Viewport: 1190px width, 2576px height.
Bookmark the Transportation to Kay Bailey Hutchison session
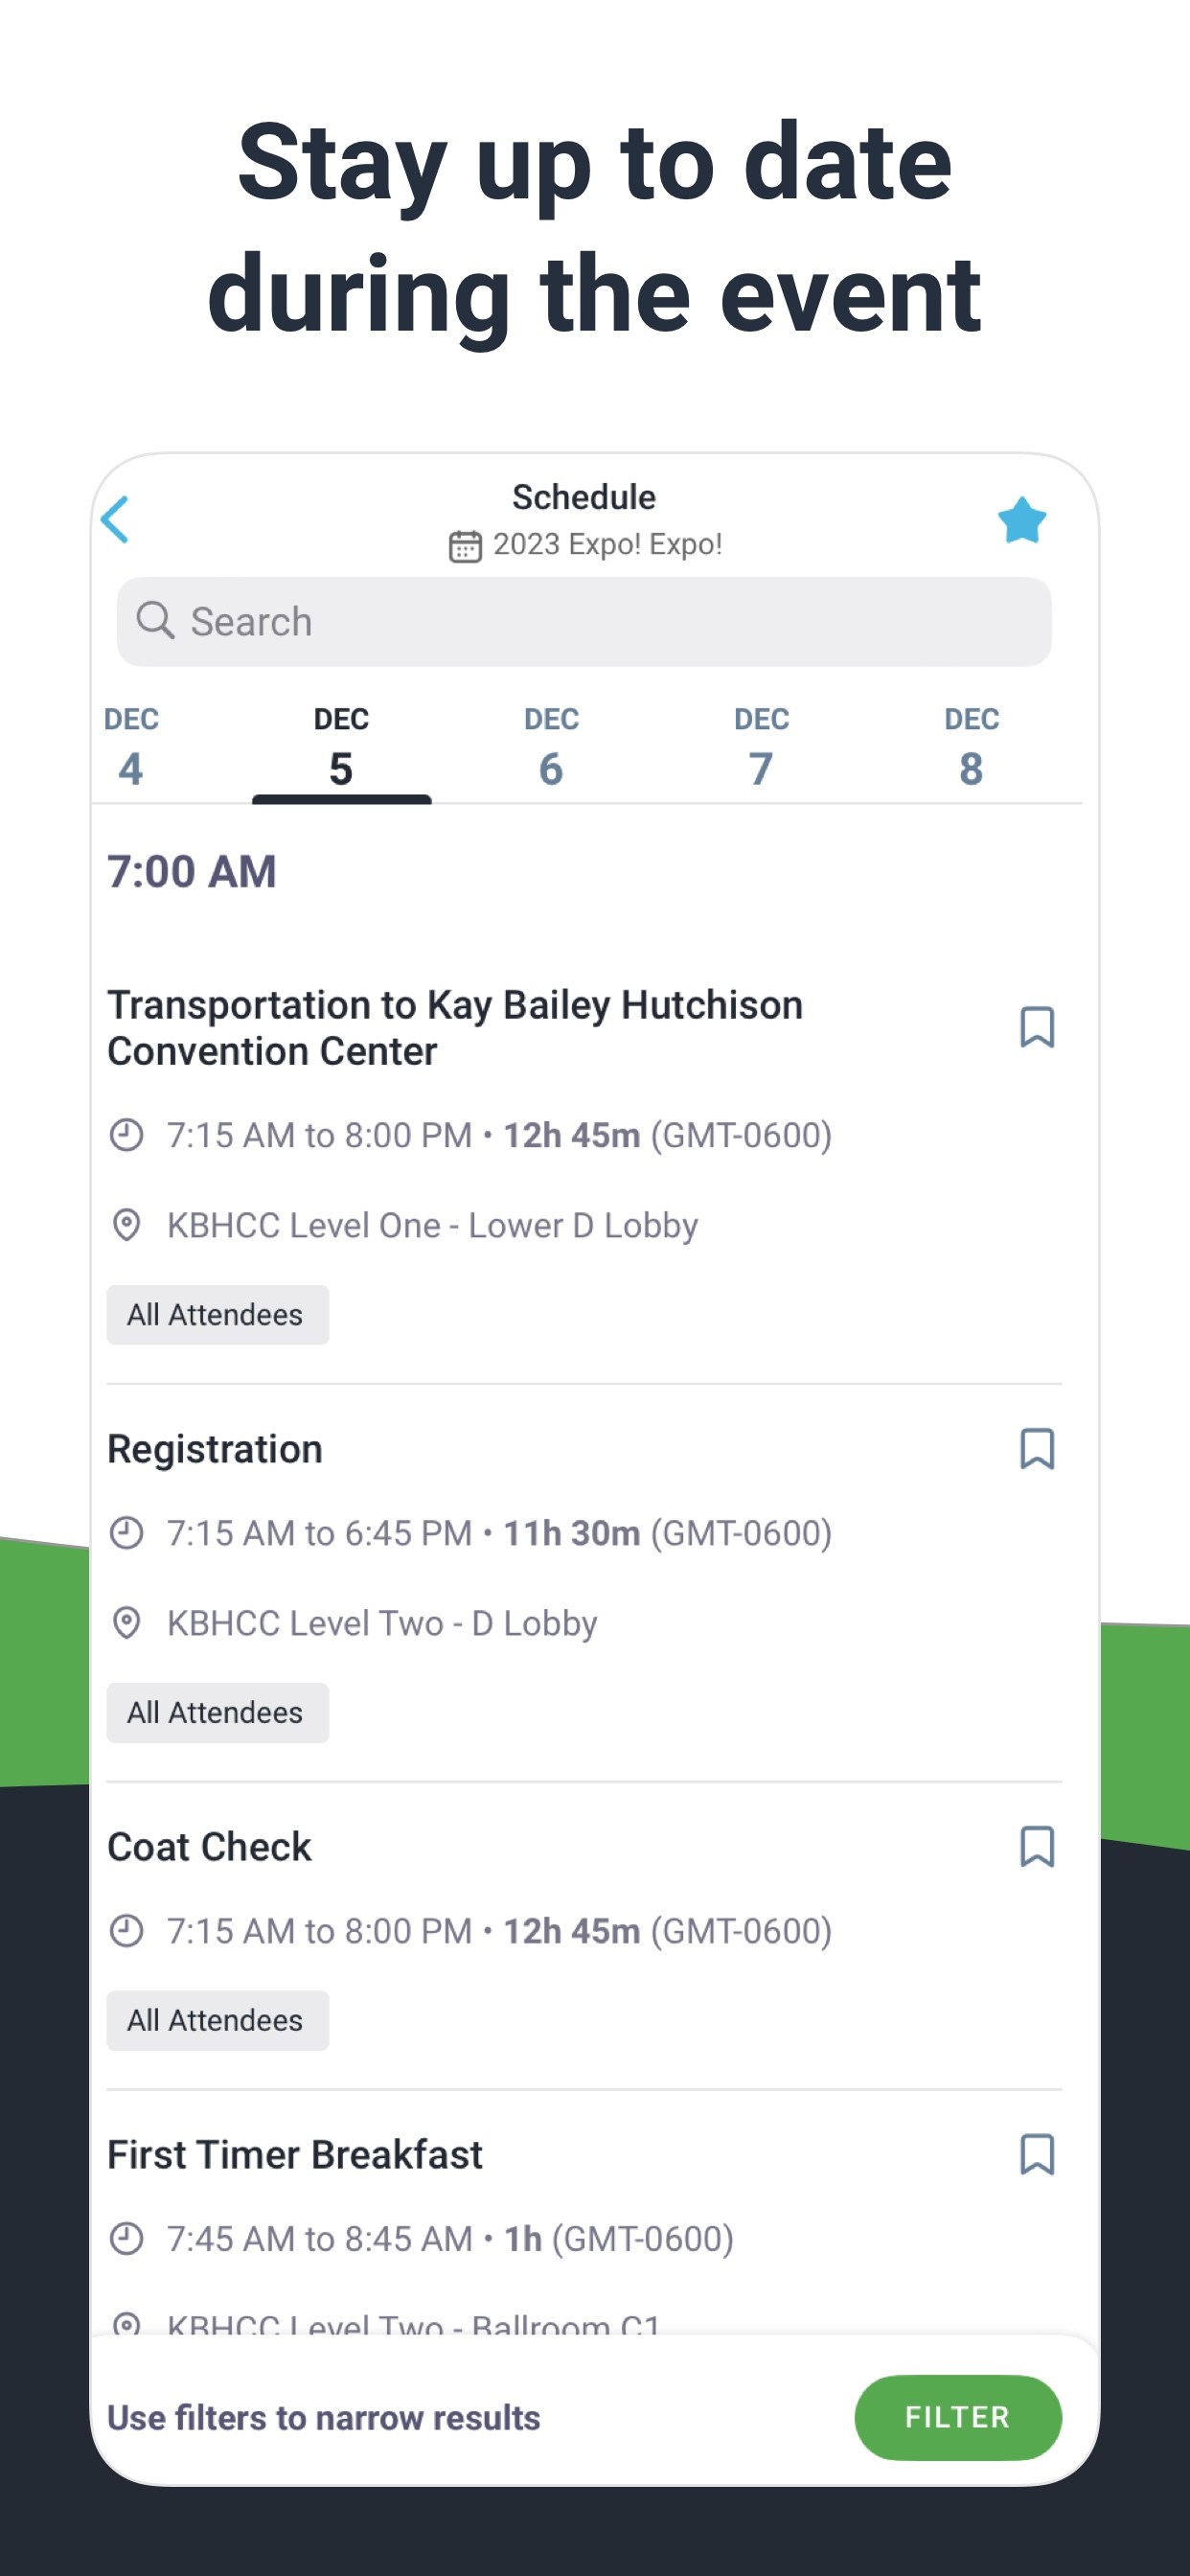1037,1027
